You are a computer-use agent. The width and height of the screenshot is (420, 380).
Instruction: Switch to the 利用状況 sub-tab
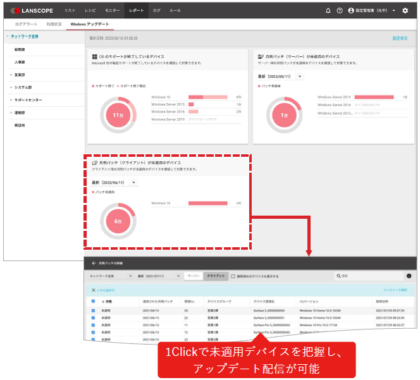(54, 24)
